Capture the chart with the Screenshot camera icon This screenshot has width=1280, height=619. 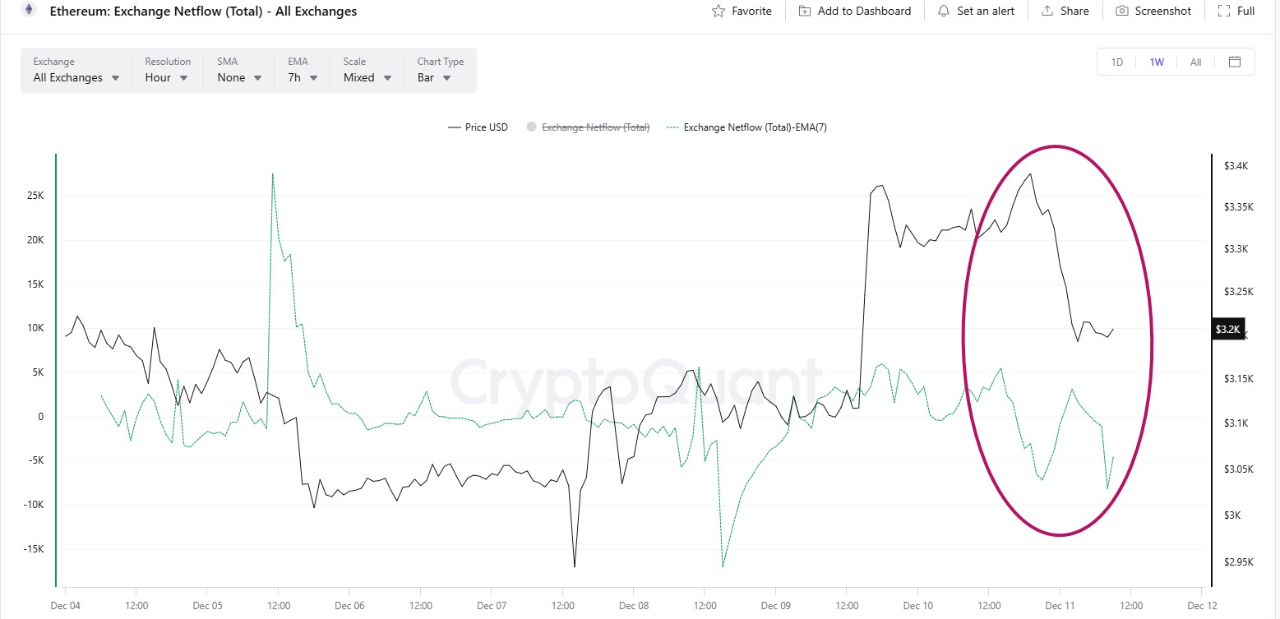1124,11
